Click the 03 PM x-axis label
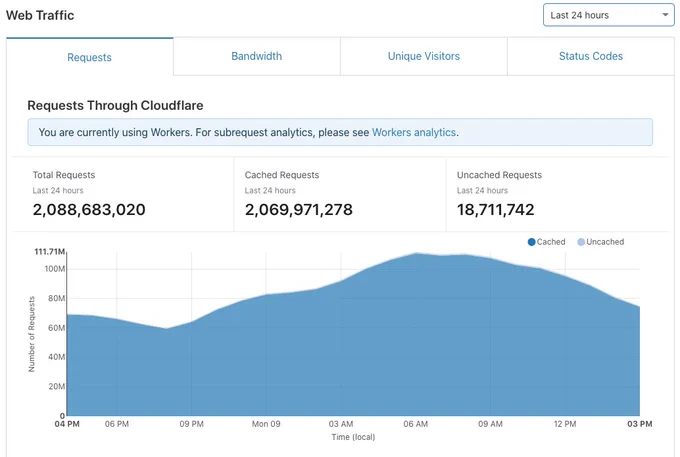Viewport: 680px width, 457px height. pyautogui.click(x=640, y=424)
